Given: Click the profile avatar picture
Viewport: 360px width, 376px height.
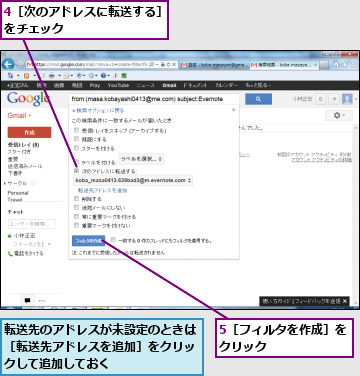Looking at the screenshot, I should point(347,99).
